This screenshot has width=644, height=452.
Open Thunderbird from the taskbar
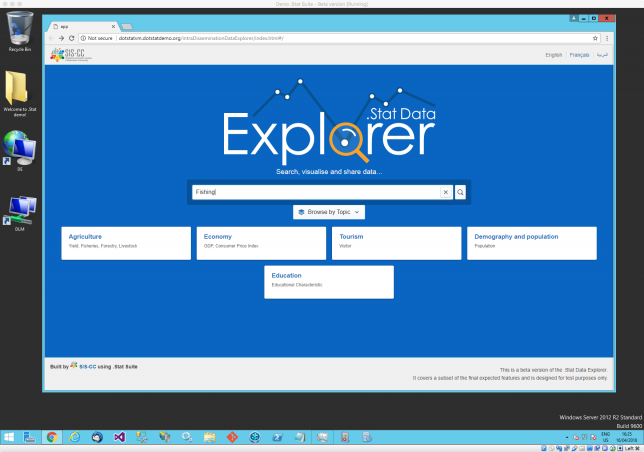(97, 437)
